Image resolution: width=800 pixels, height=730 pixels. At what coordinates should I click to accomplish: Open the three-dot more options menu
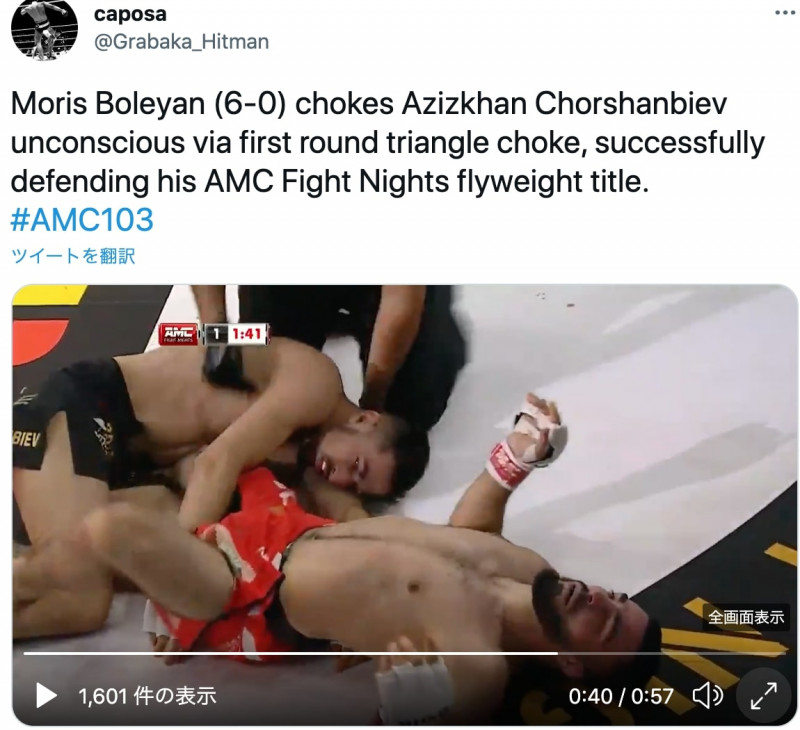pos(784,12)
